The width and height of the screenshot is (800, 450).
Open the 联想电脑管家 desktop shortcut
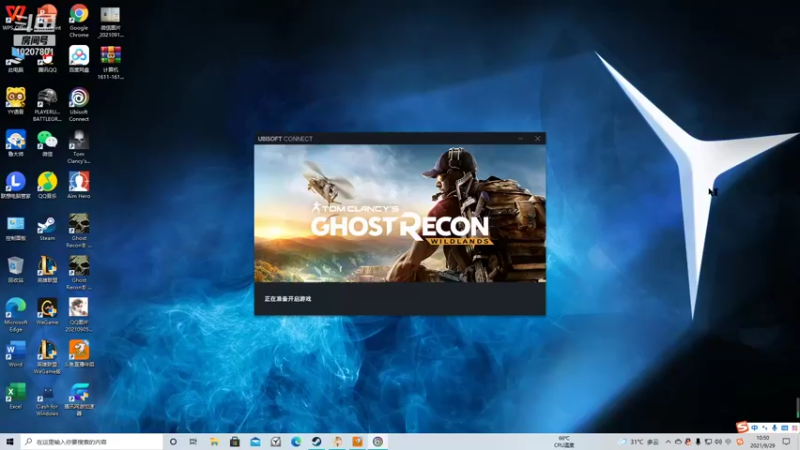click(16, 185)
